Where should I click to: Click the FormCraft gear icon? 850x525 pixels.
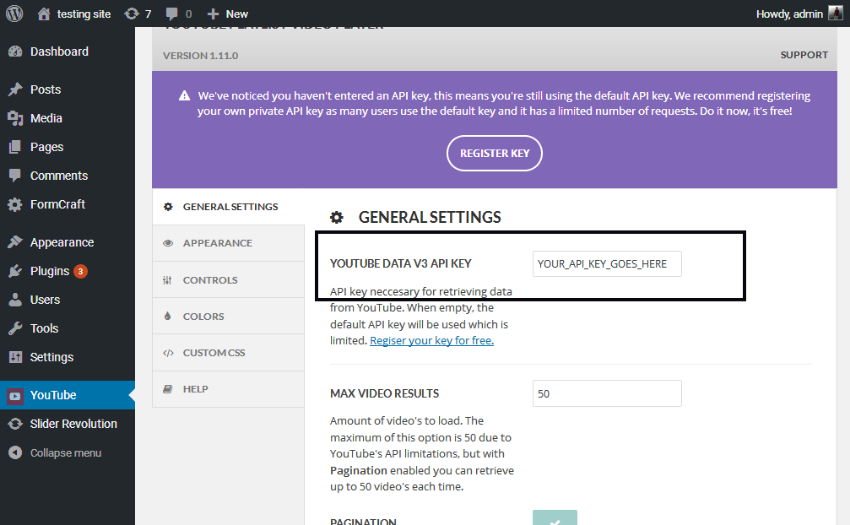click(15, 204)
